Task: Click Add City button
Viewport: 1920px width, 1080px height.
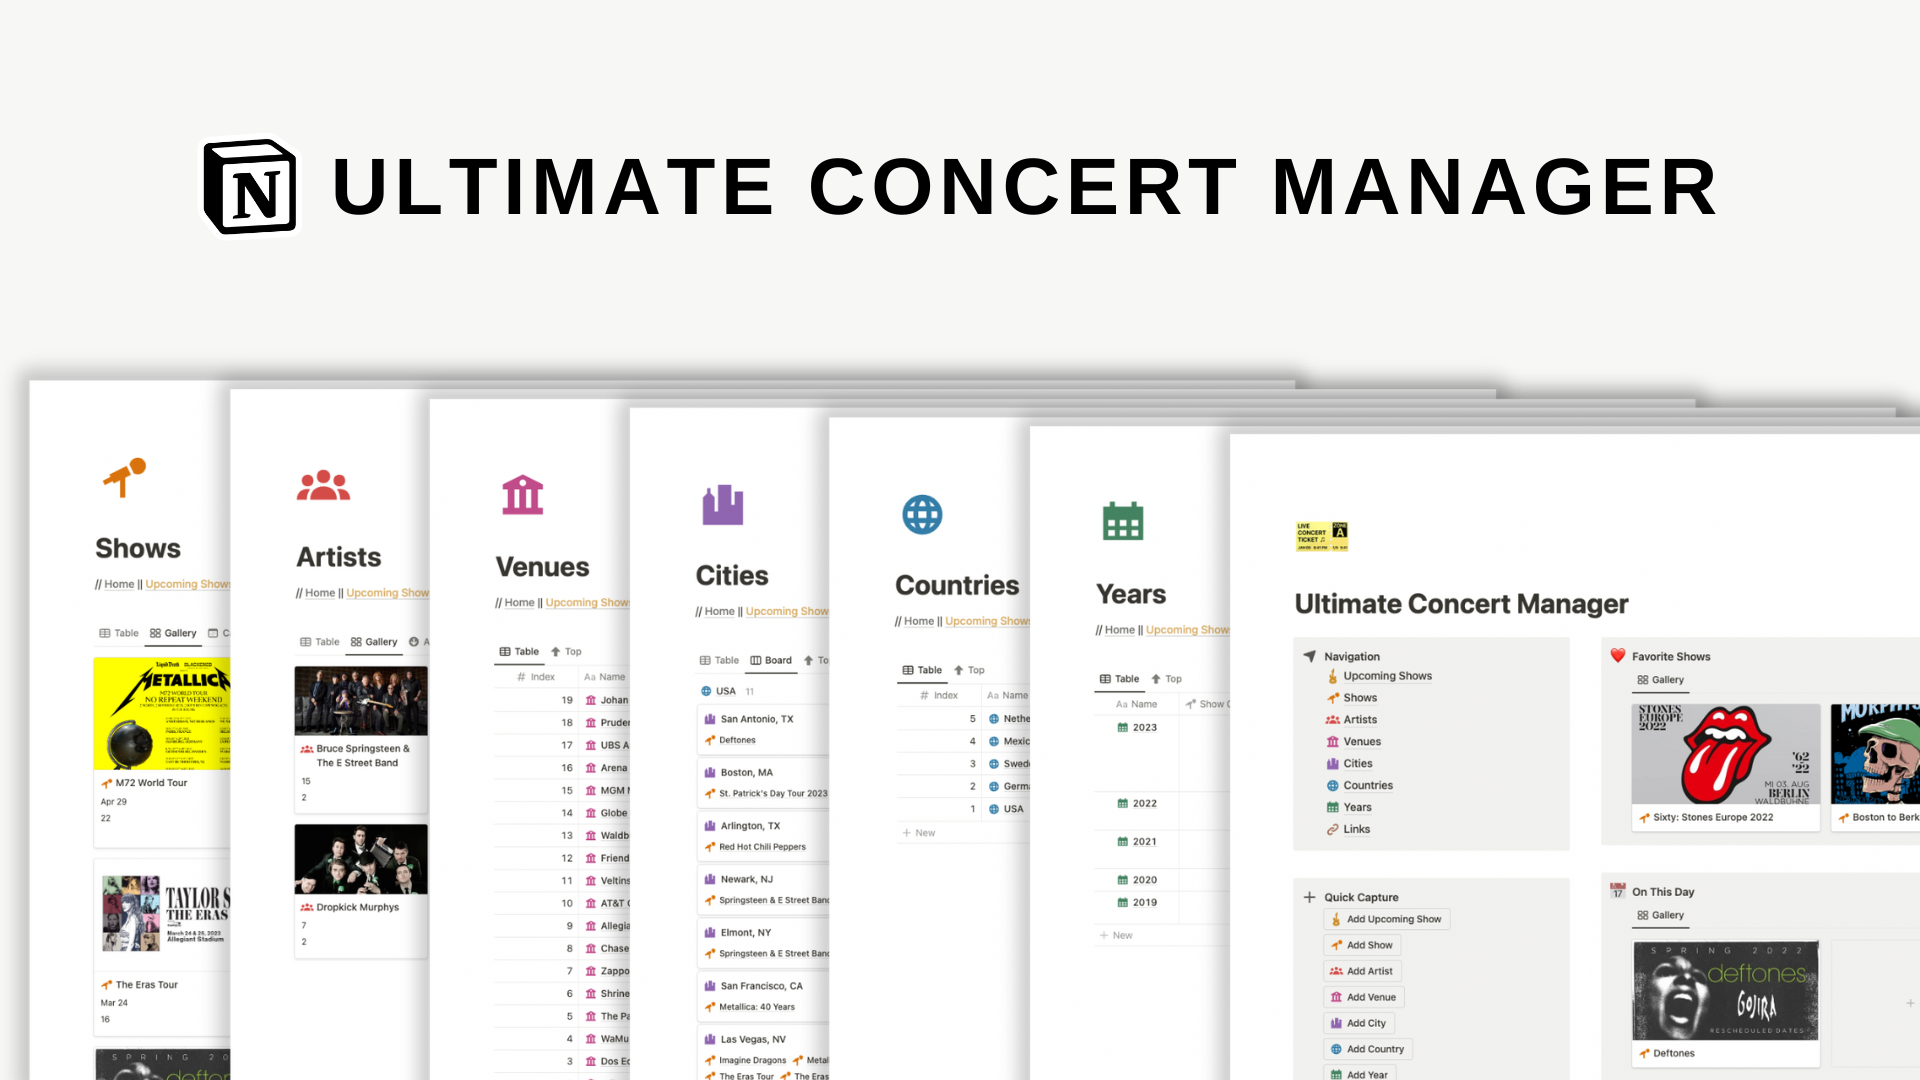Action: pyautogui.click(x=1359, y=1023)
